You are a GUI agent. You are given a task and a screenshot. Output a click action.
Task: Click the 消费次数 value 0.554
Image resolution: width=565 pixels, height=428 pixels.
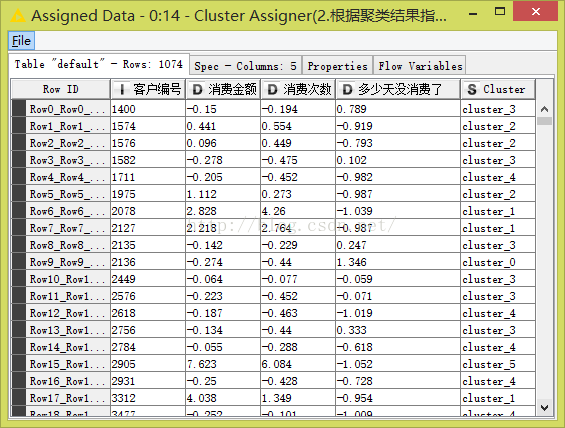click(x=298, y=126)
